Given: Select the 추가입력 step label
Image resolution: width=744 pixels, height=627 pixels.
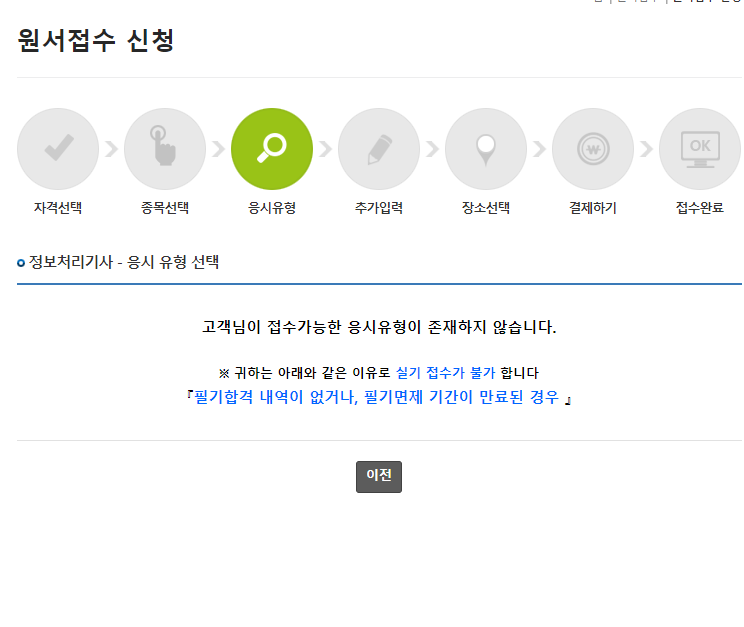Looking at the screenshot, I should pyautogui.click(x=379, y=208).
